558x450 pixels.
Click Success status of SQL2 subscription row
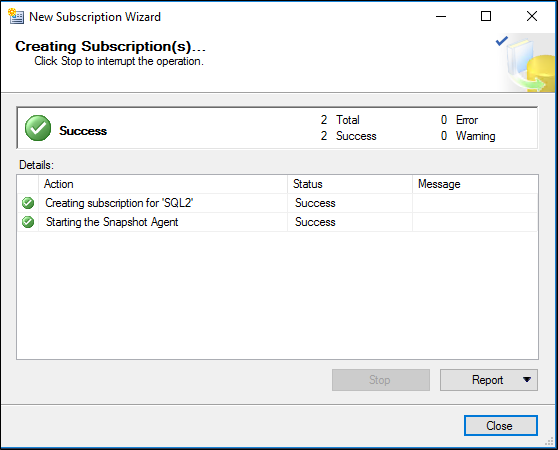pyautogui.click(x=315, y=203)
